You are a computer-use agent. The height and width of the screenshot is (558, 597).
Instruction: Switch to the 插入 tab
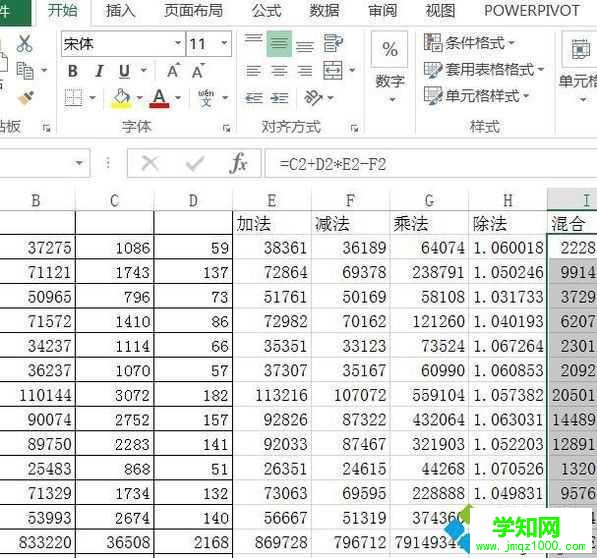120,10
